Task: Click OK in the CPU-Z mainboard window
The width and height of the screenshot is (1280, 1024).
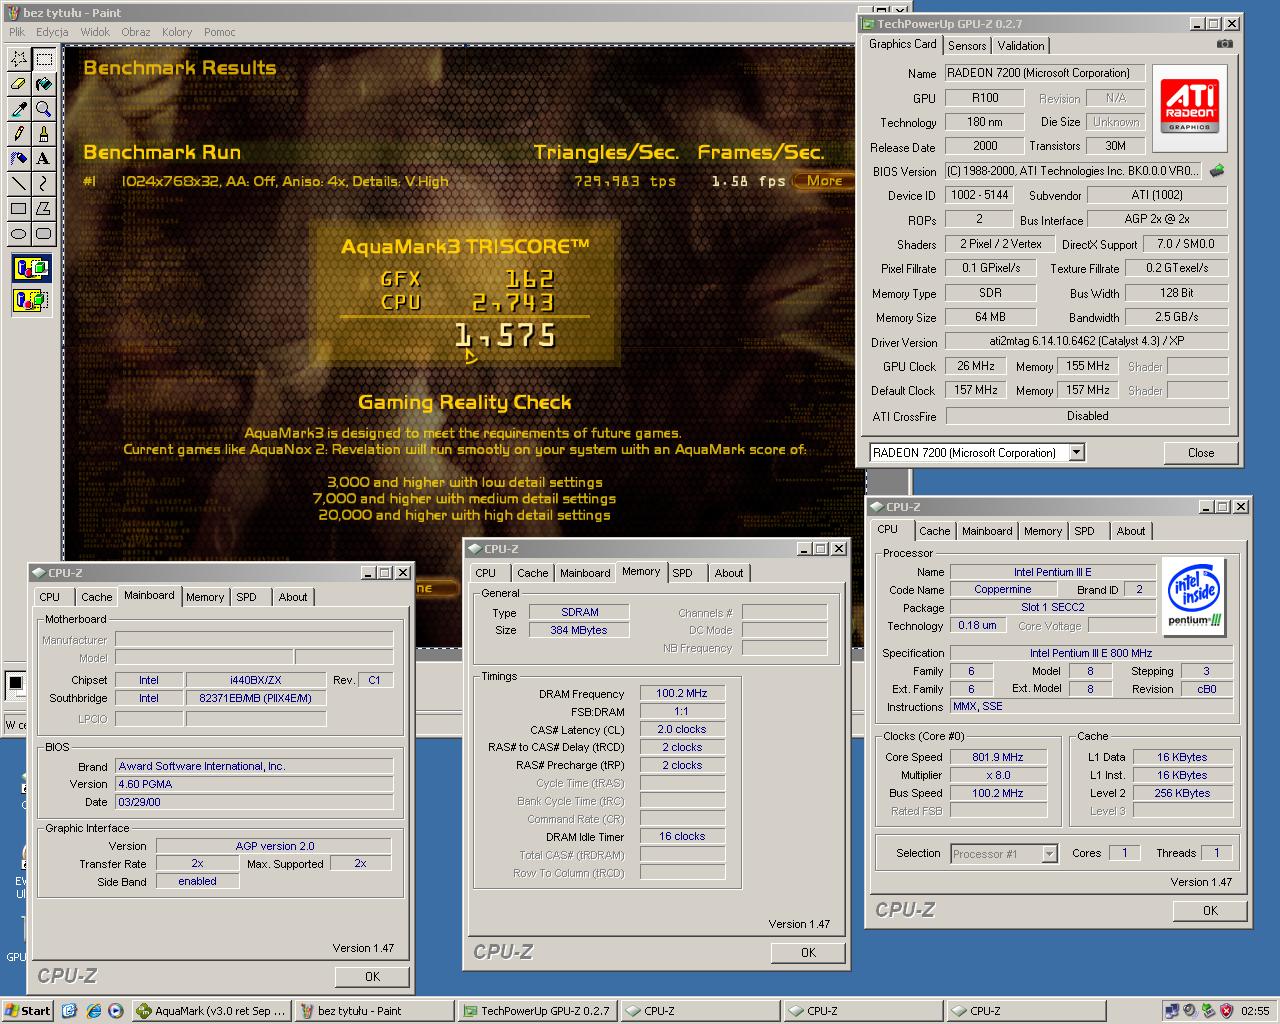Action: click(372, 976)
